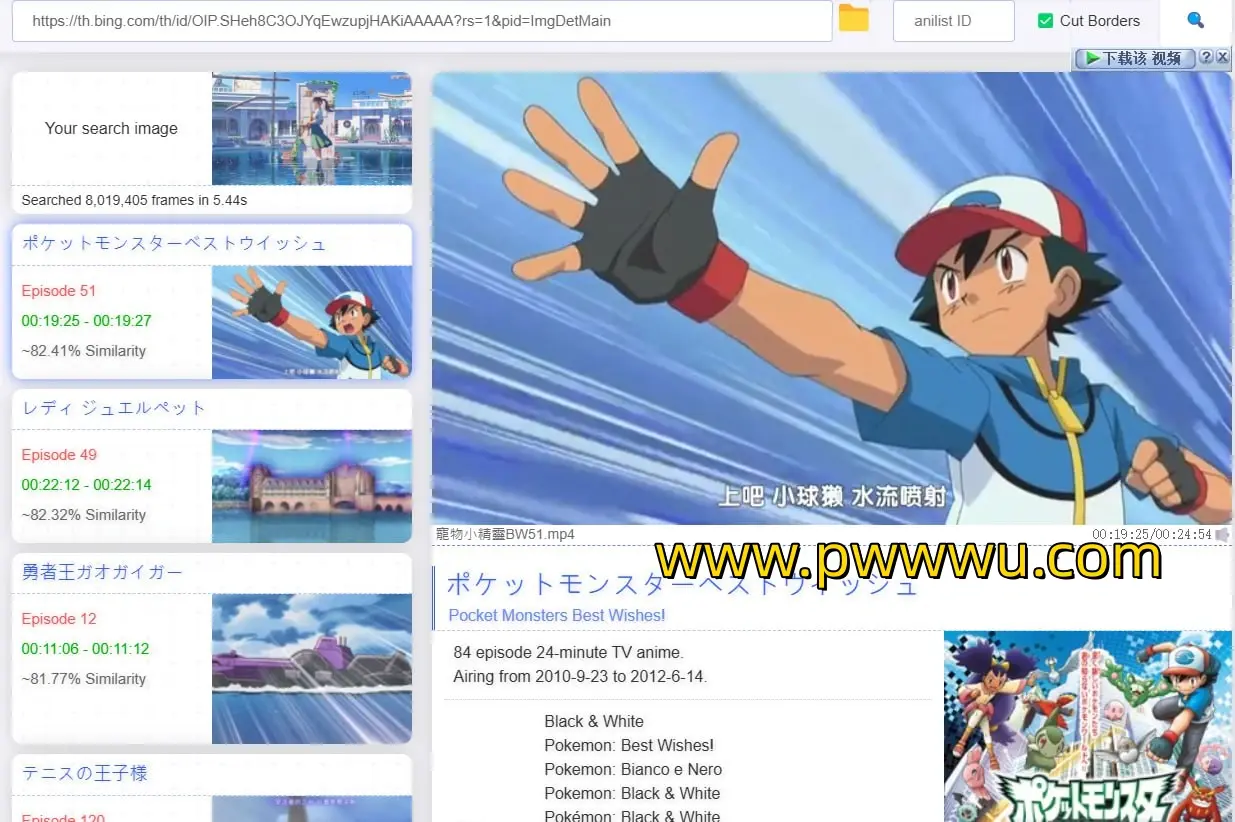Click the 勇者王ガオガイガー result title
Viewport: 1235px width, 822px height.
(x=103, y=572)
